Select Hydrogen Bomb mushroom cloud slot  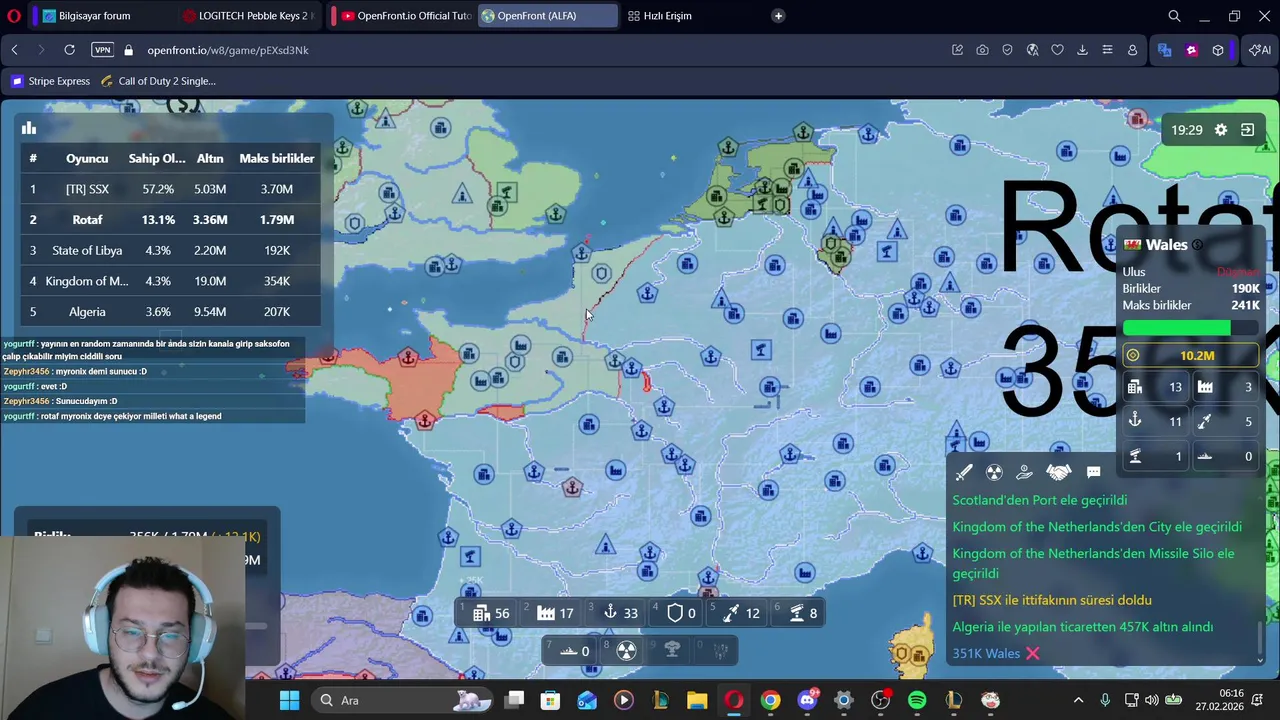point(672,651)
